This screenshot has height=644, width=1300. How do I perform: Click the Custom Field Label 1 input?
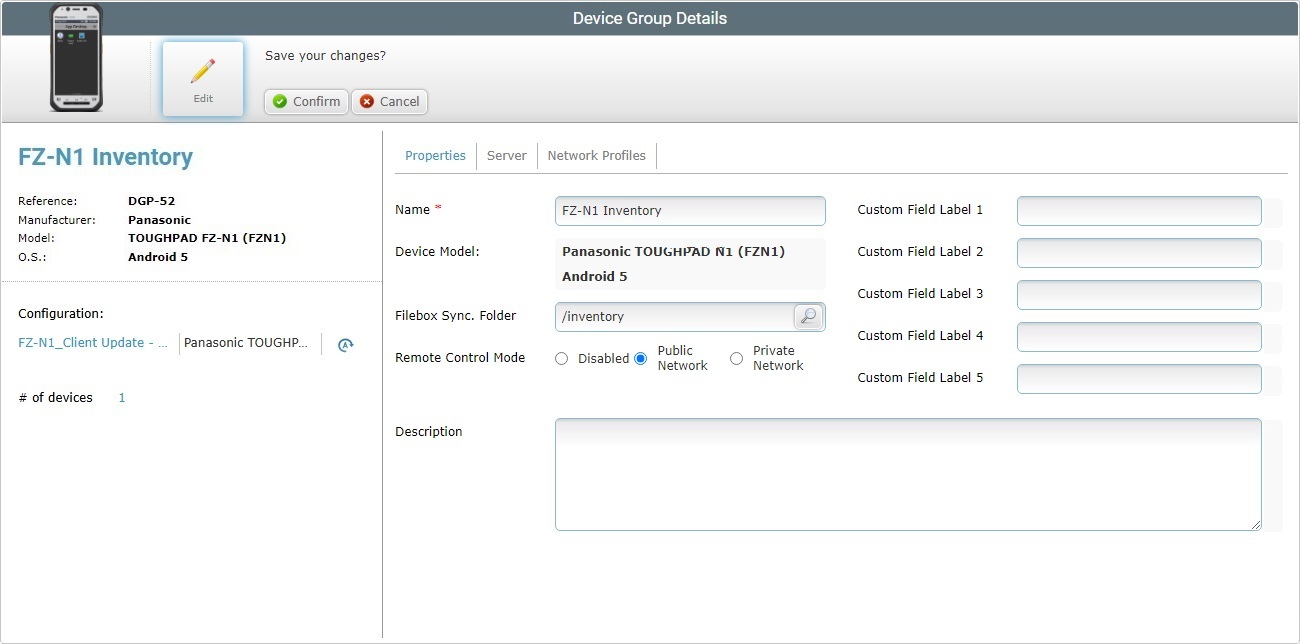click(1139, 210)
